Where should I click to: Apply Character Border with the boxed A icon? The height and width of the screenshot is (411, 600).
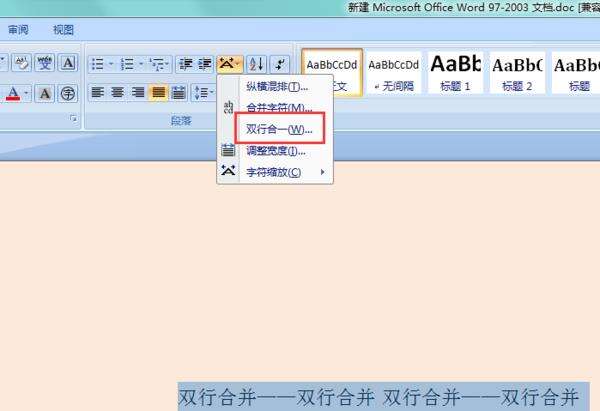68,63
